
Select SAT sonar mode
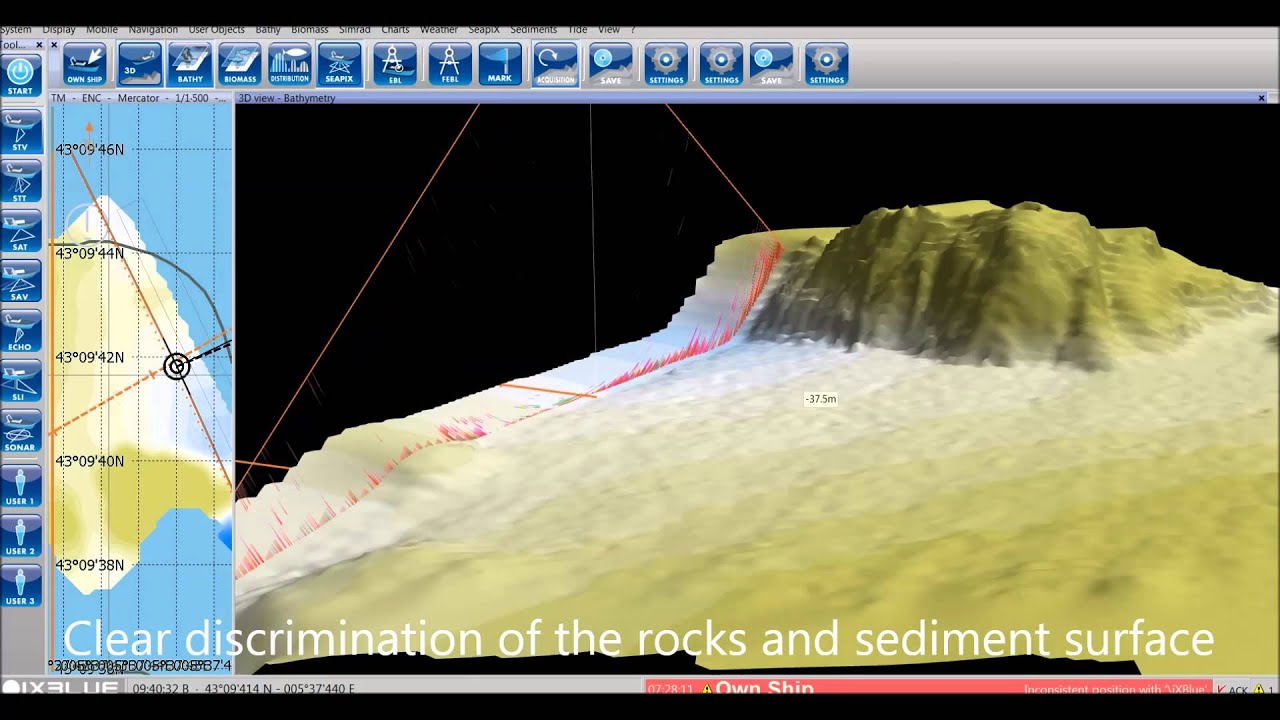click(x=20, y=232)
